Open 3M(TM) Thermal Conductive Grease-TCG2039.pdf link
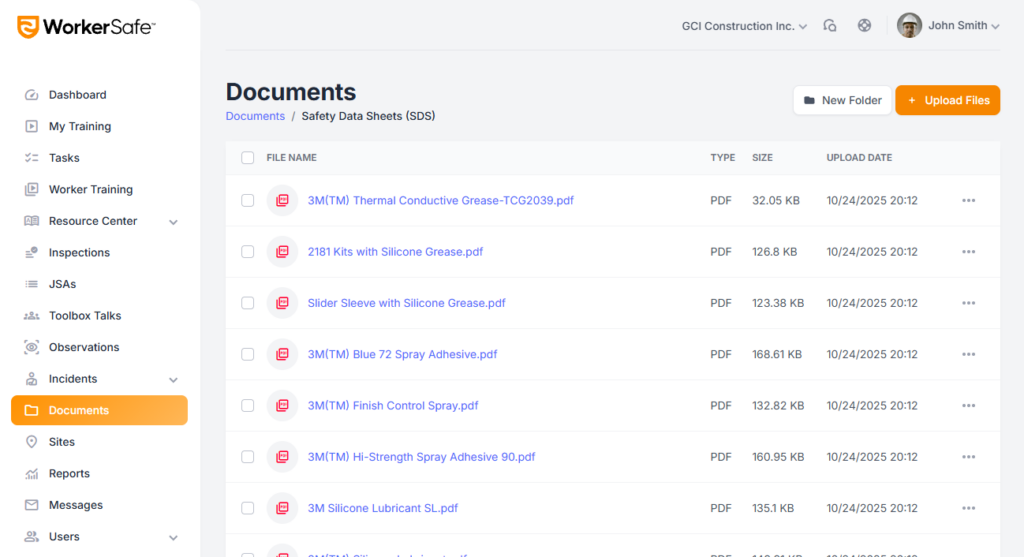Image resolution: width=1024 pixels, height=557 pixels. (x=441, y=200)
